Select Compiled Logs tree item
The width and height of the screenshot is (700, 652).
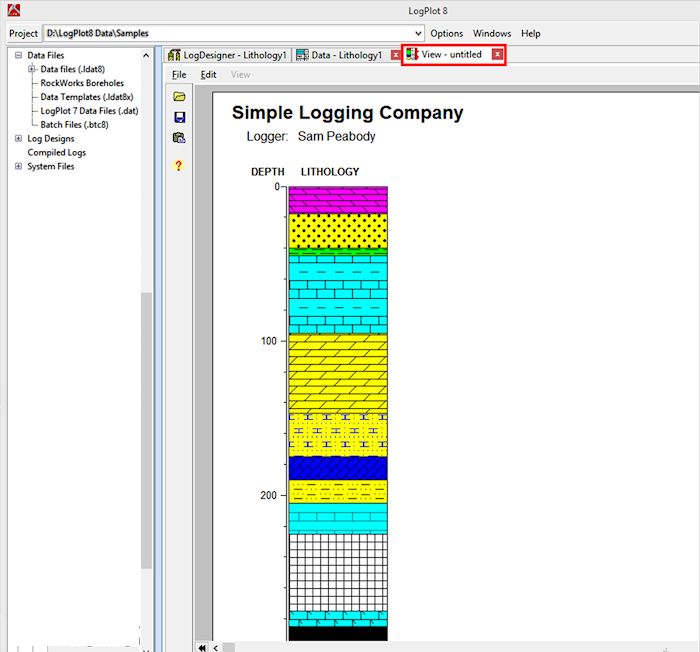tap(57, 152)
